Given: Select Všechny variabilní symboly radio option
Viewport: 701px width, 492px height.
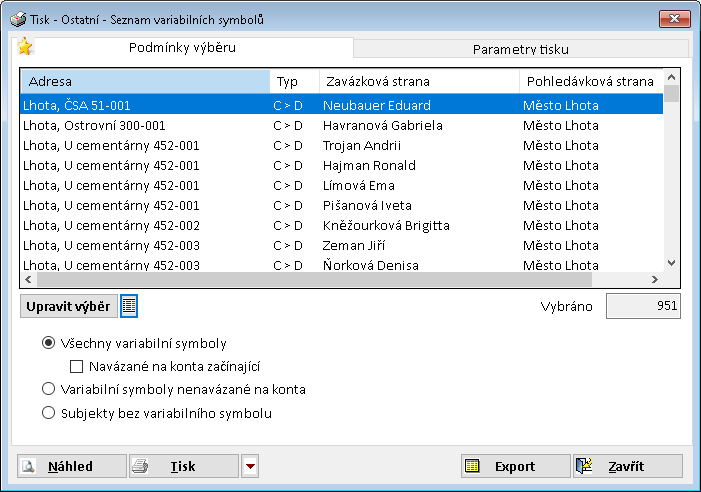Looking at the screenshot, I should 48,343.
